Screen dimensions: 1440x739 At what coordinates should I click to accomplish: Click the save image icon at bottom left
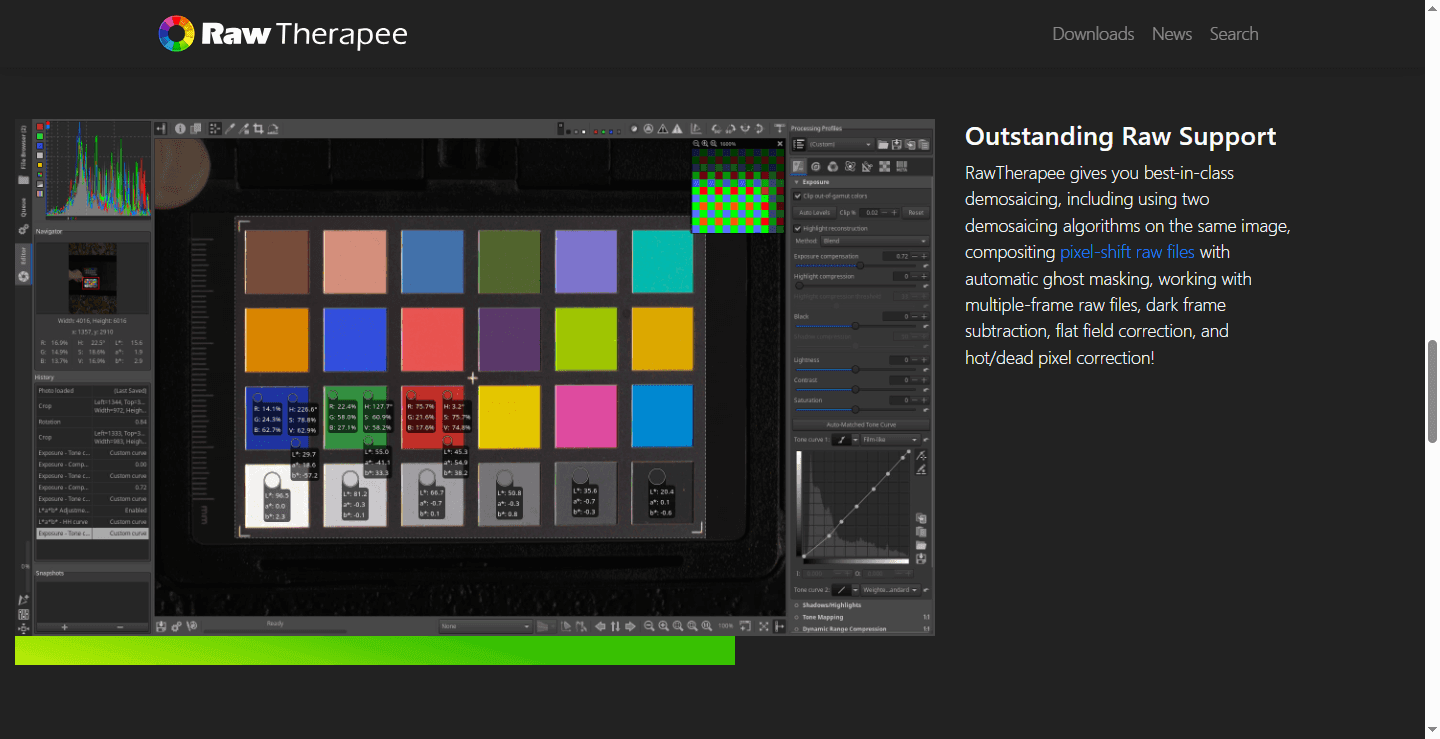pos(161,626)
